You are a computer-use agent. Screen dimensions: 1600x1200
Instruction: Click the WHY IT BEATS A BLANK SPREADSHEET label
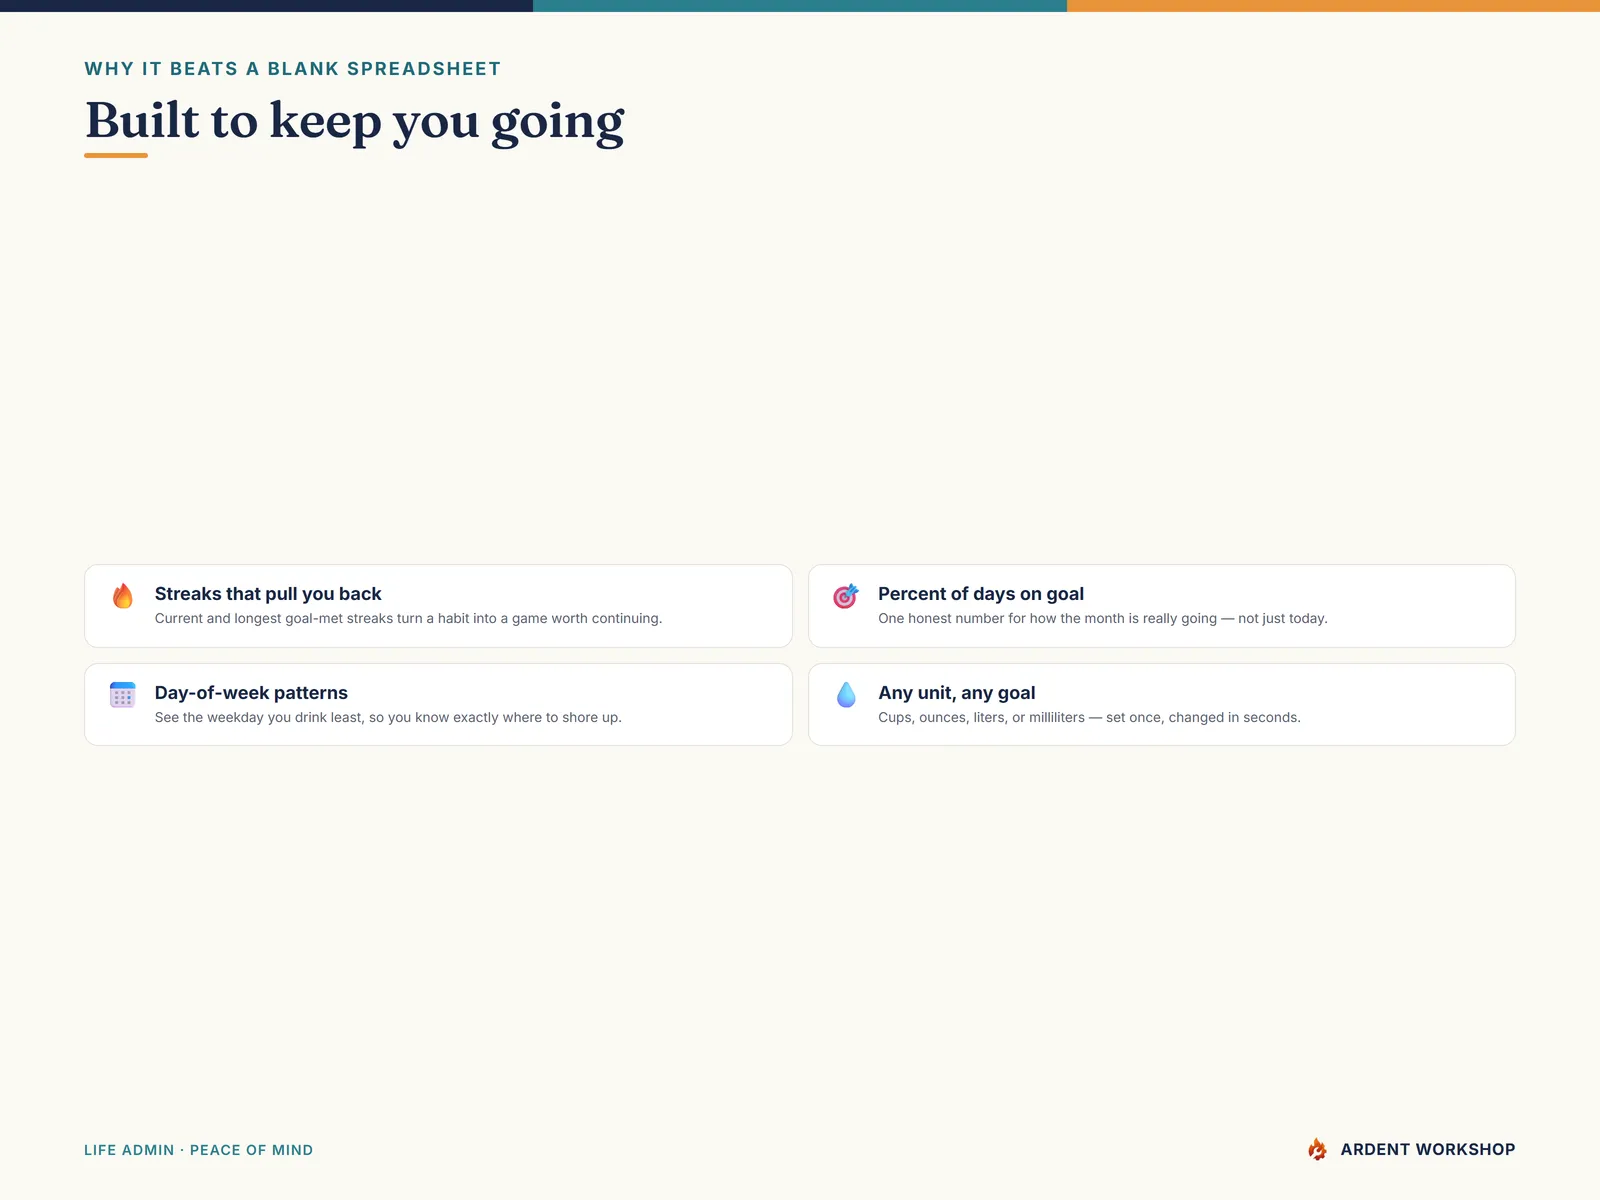293,69
